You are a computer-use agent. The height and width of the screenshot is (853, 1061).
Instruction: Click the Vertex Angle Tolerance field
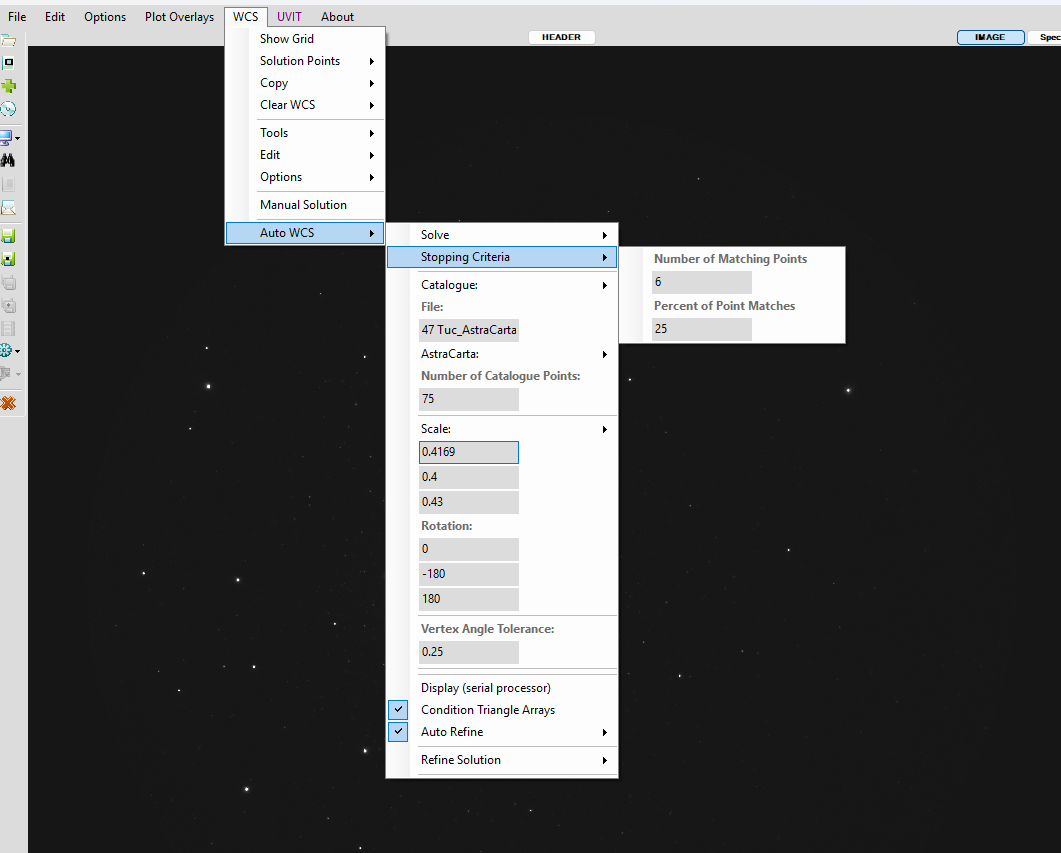tap(469, 652)
